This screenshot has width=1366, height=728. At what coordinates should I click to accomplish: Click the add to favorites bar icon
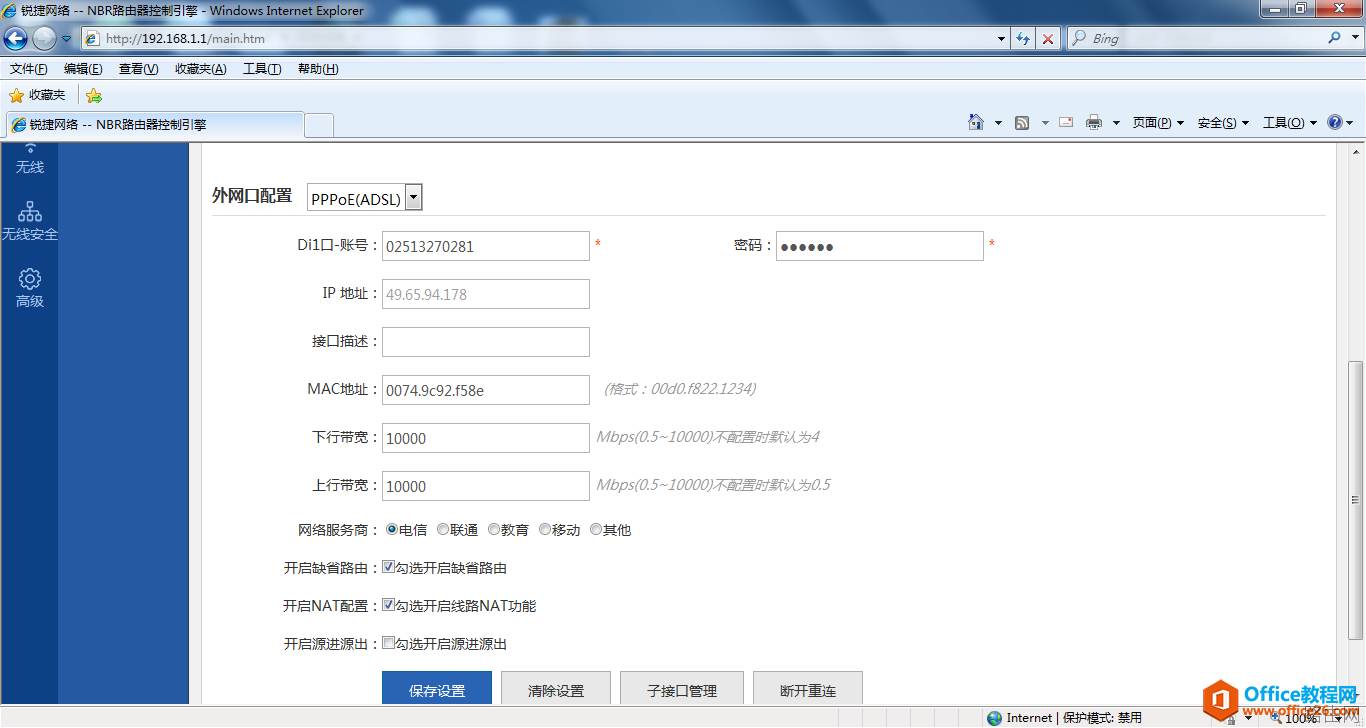[93, 96]
